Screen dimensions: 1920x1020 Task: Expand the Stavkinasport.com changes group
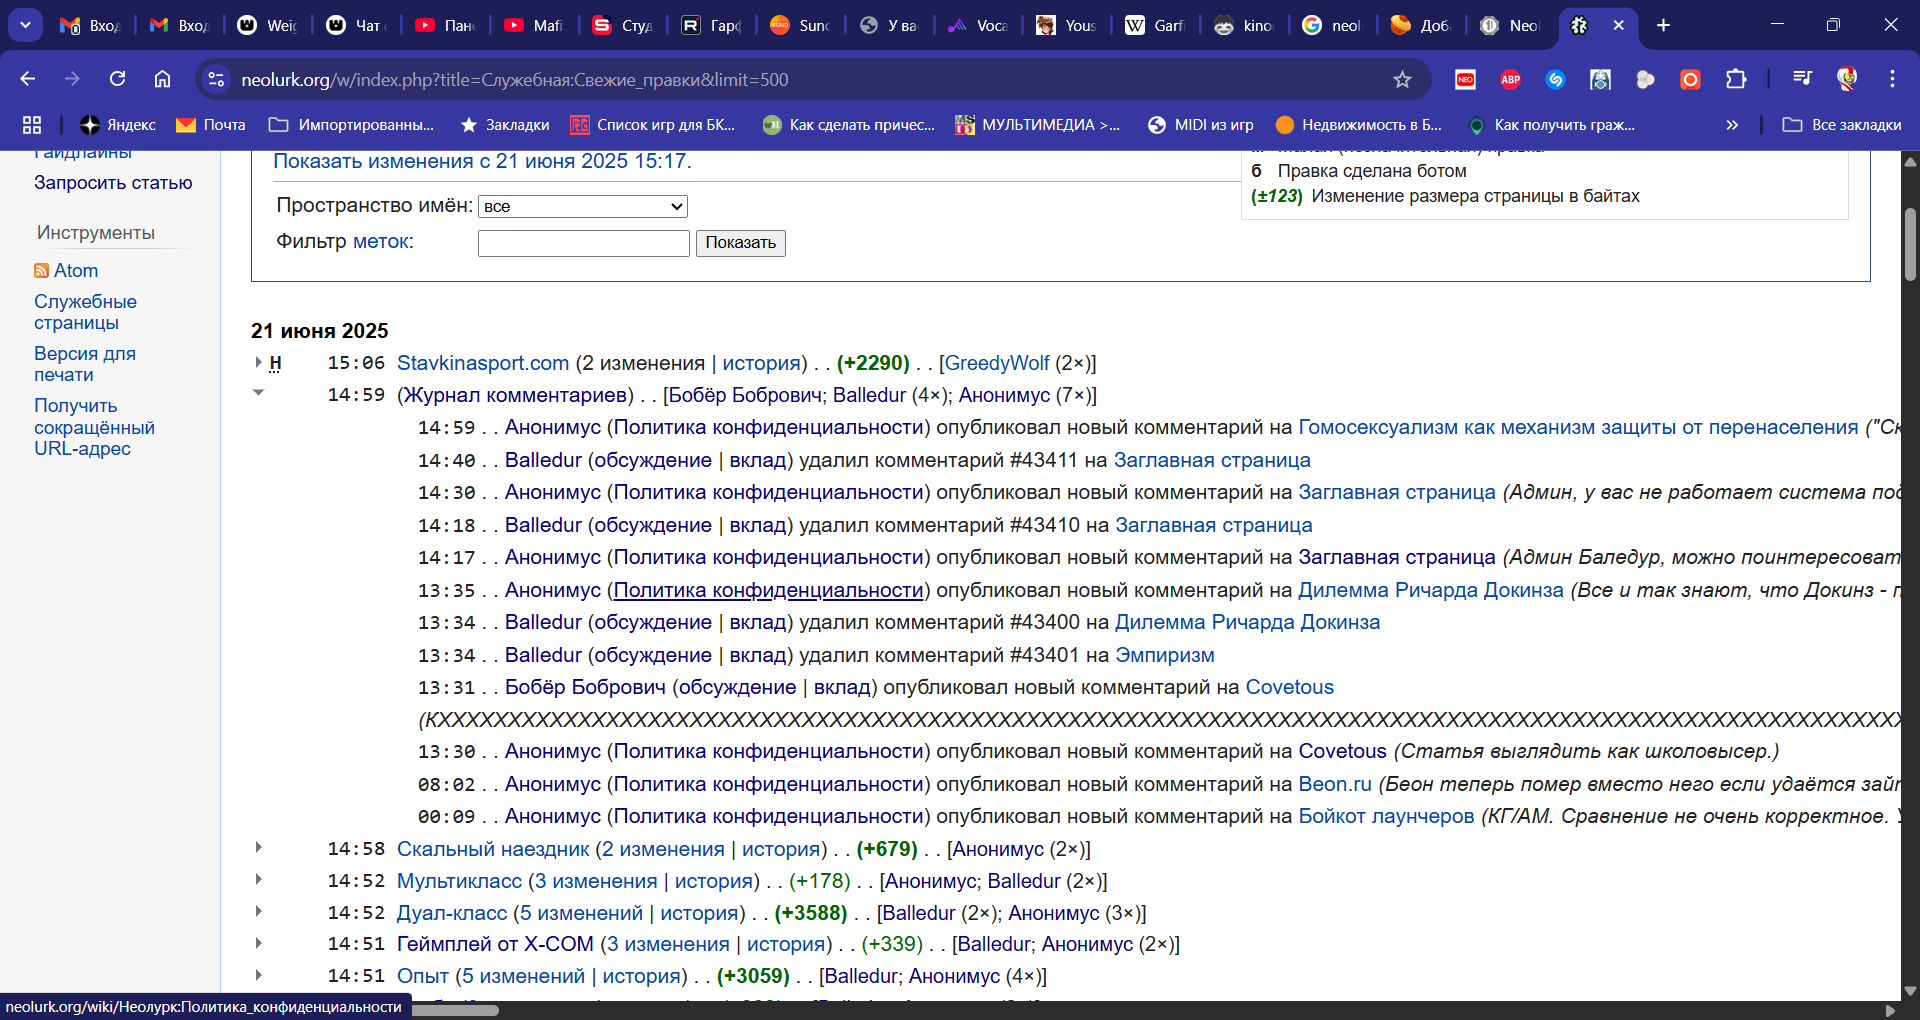[258, 362]
